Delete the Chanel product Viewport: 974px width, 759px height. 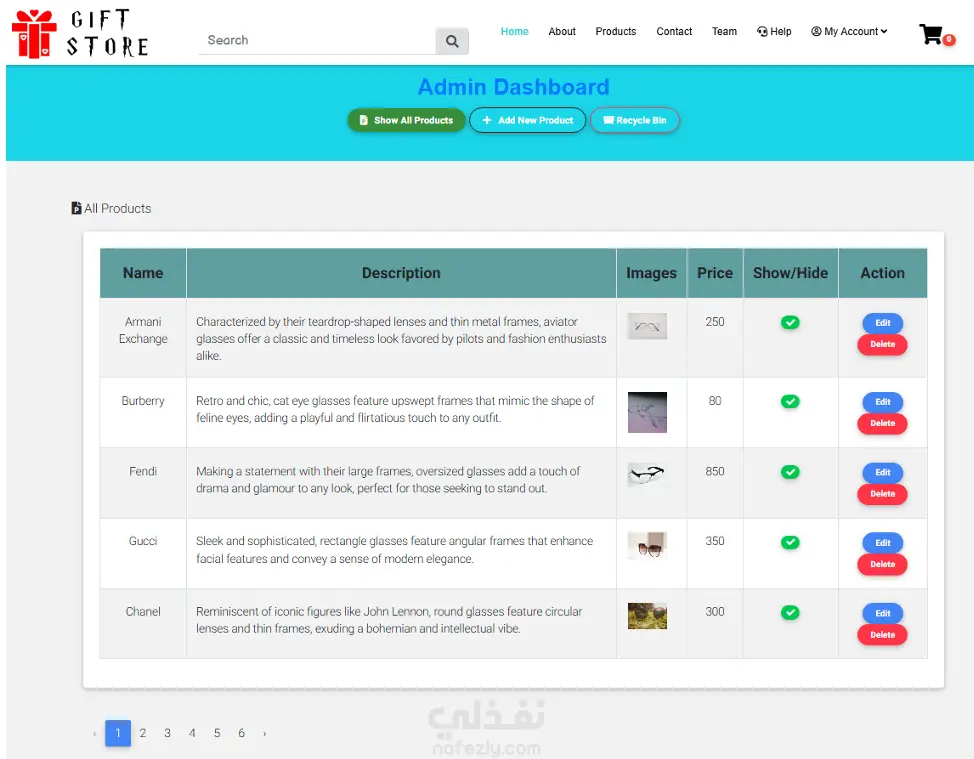click(883, 635)
